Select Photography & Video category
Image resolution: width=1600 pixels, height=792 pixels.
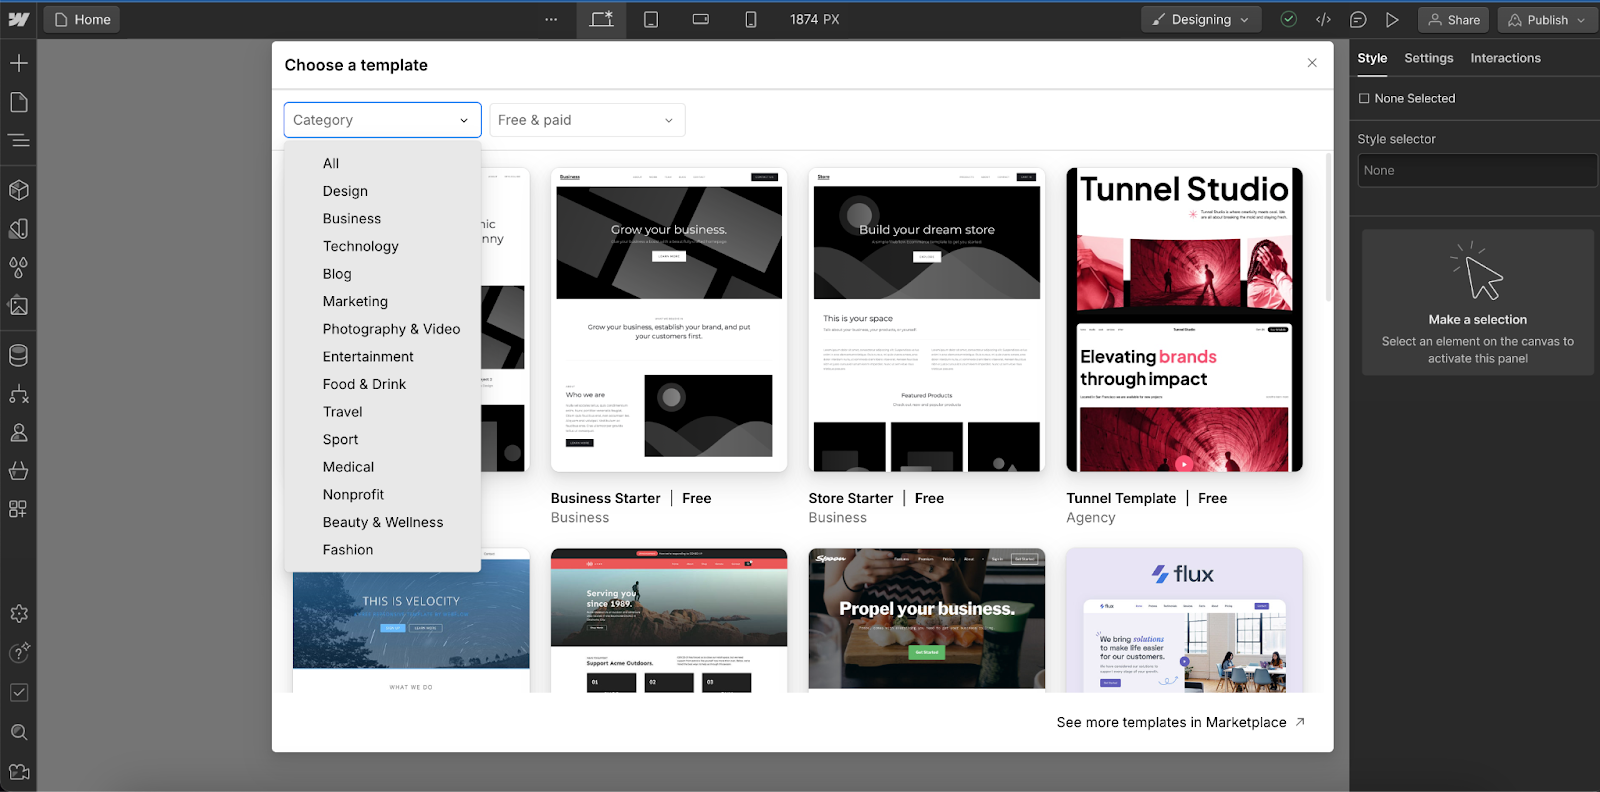click(x=391, y=329)
